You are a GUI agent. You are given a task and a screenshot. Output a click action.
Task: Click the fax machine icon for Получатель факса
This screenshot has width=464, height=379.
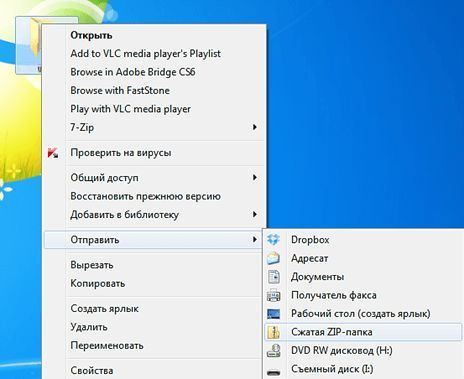click(274, 295)
